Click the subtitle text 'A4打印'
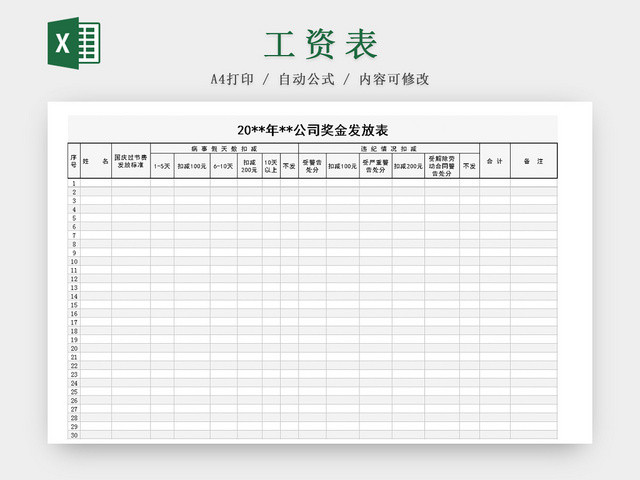Image resolution: width=640 pixels, height=480 pixels. (x=232, y=79)
